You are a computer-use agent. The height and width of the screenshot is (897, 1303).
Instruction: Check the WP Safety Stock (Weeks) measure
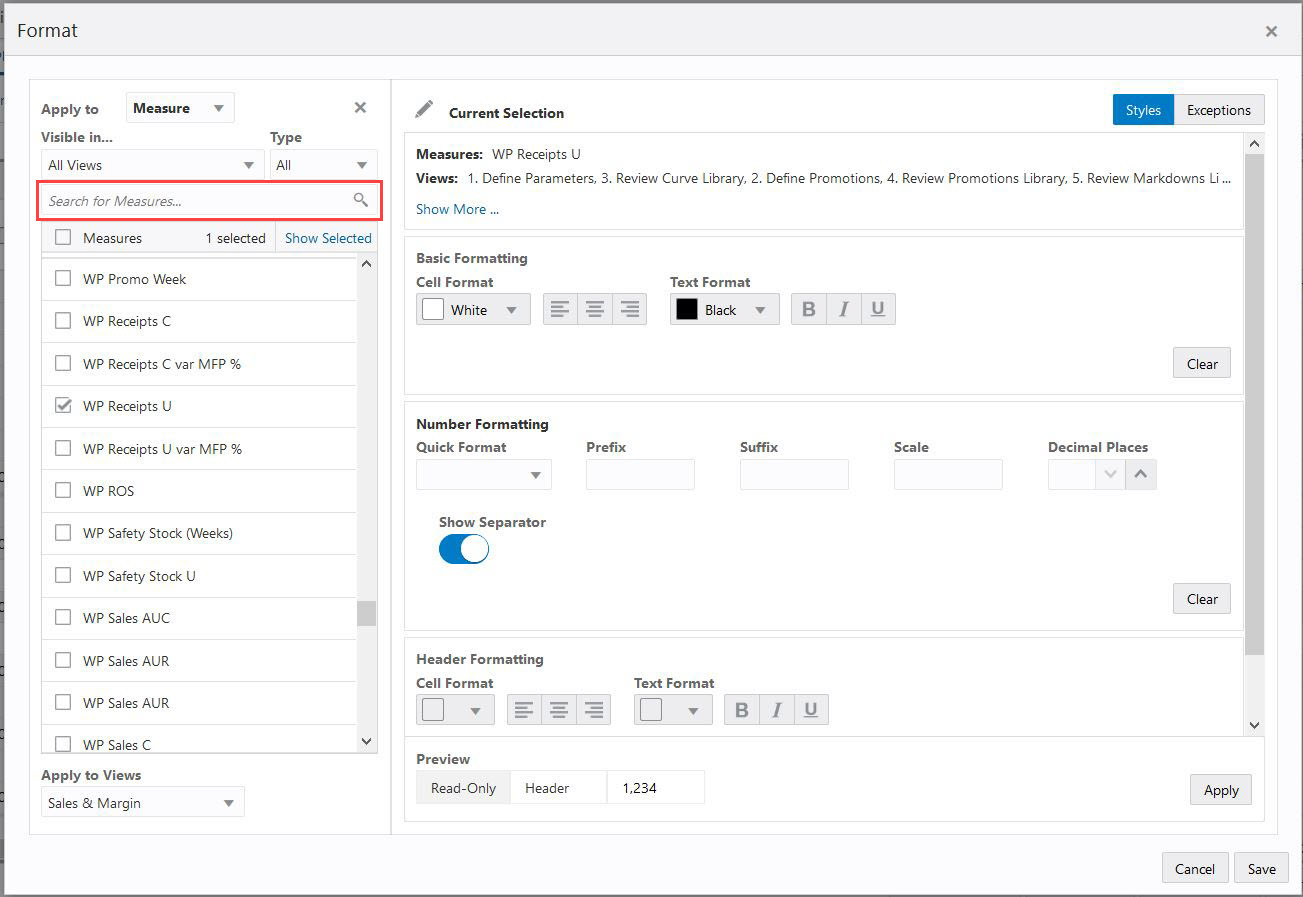(x=63, y=533)
